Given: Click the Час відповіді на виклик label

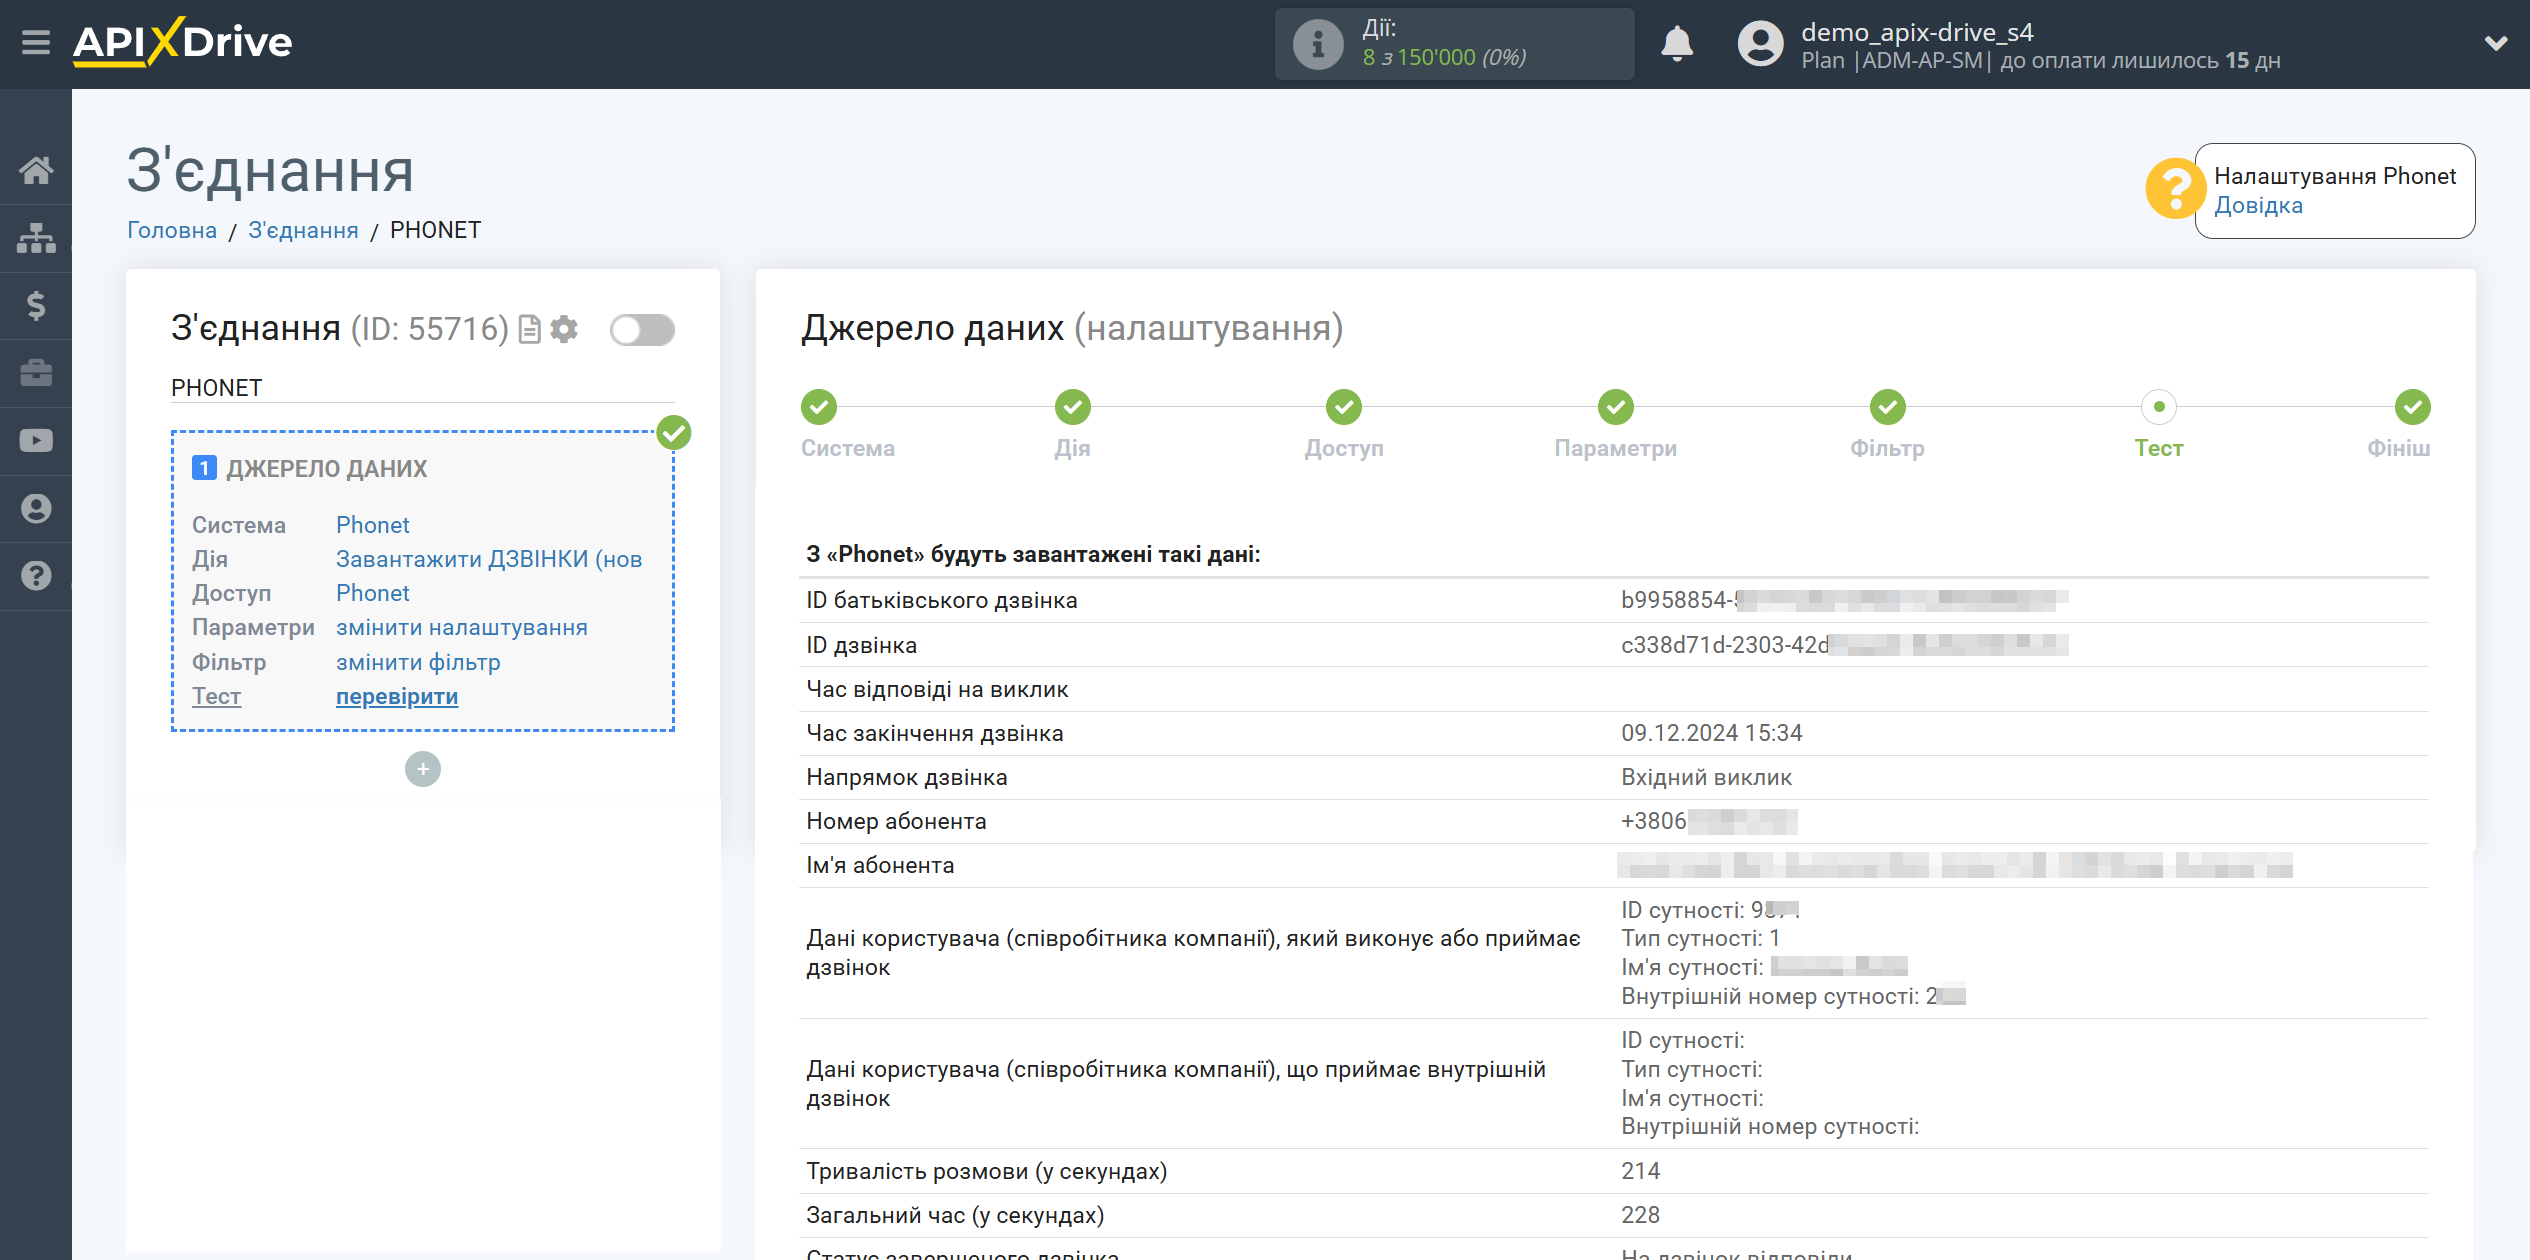Looking at the screenshot, I should click(x=937, y=689).
